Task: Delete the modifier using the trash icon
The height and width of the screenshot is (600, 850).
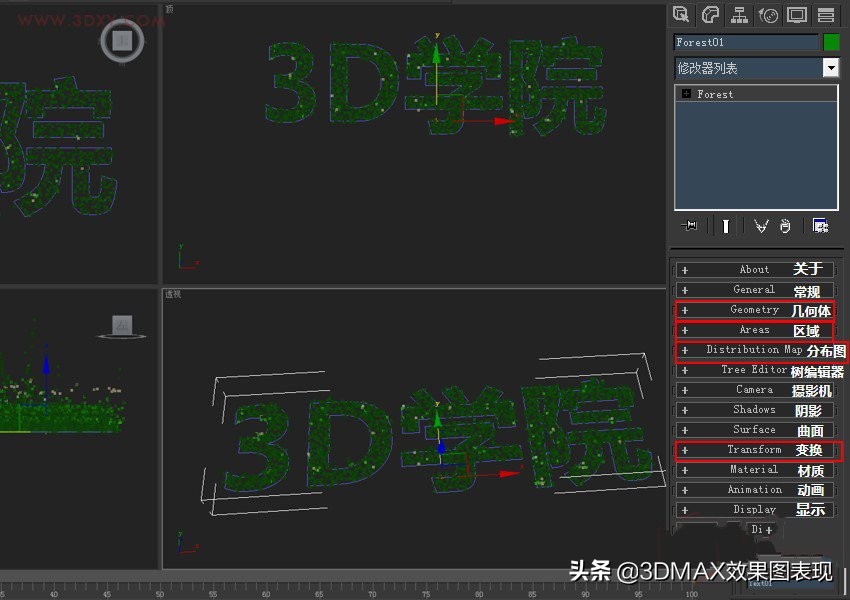Action: point(785,226)
